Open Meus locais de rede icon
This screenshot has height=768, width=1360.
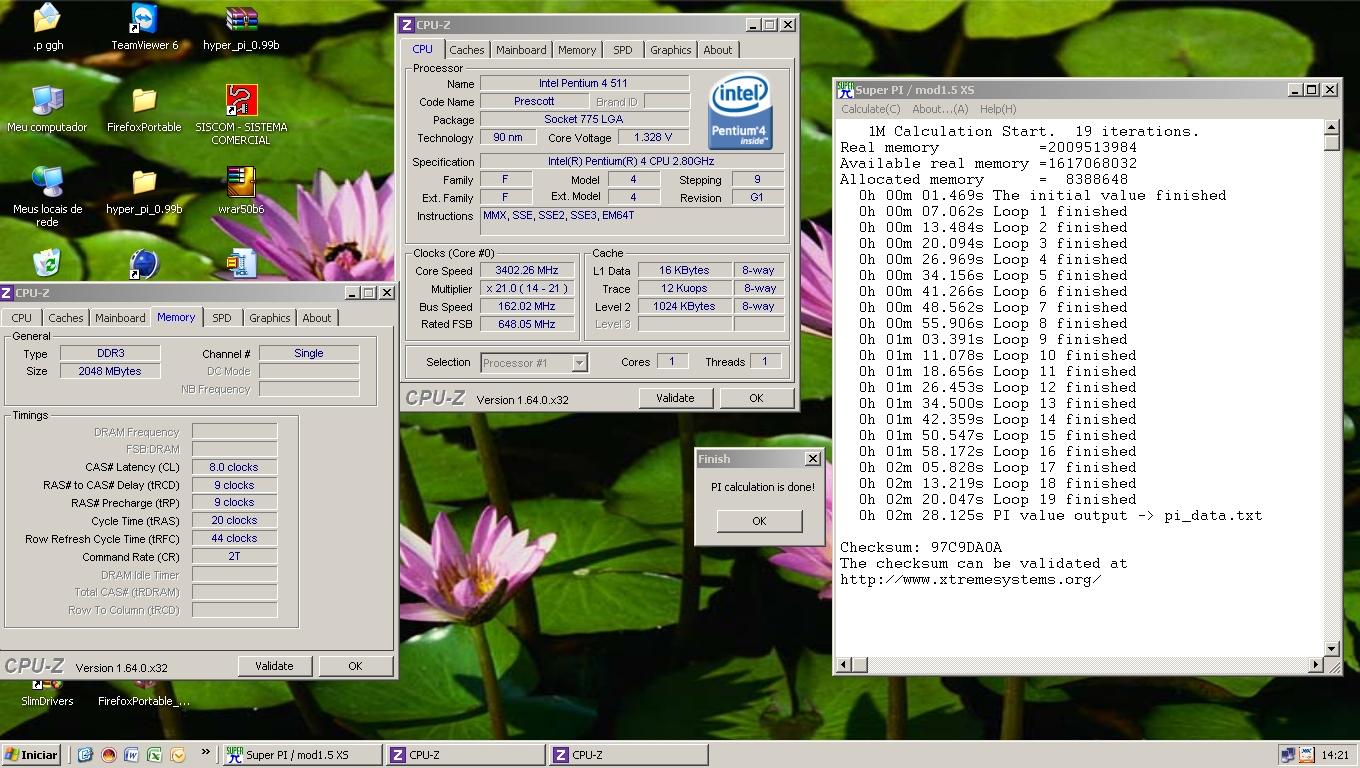(47, 182)
